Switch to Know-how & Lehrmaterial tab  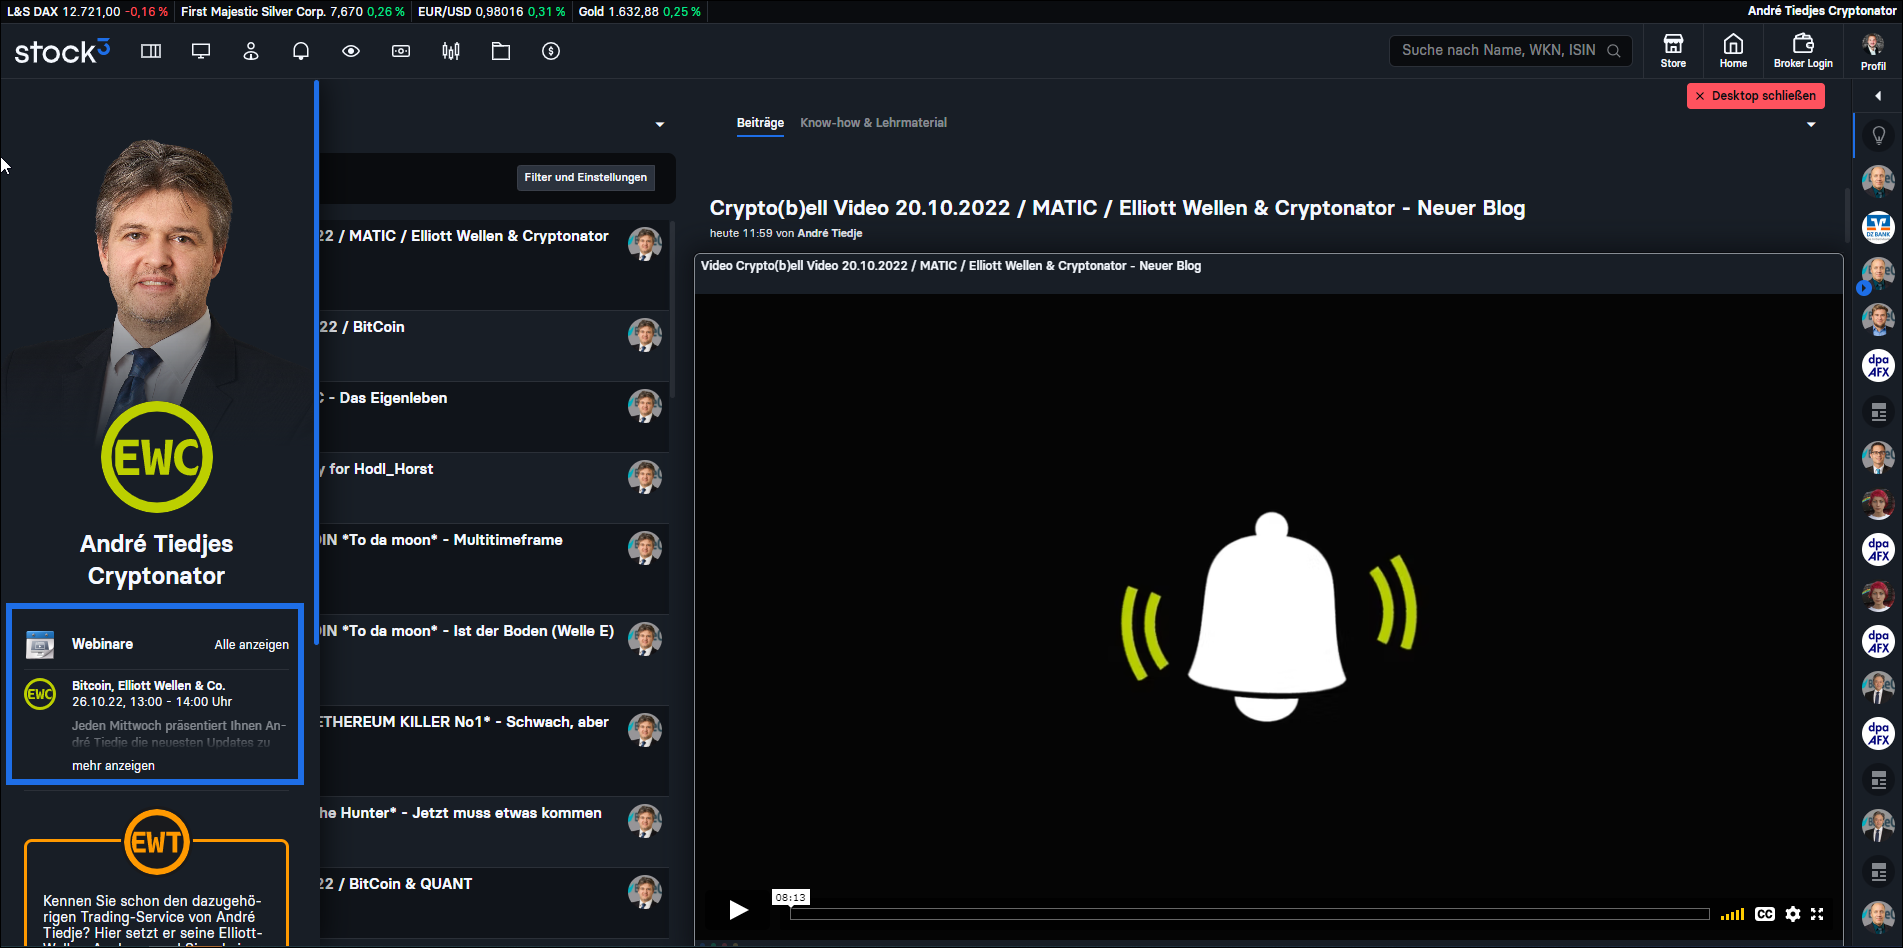873,123
